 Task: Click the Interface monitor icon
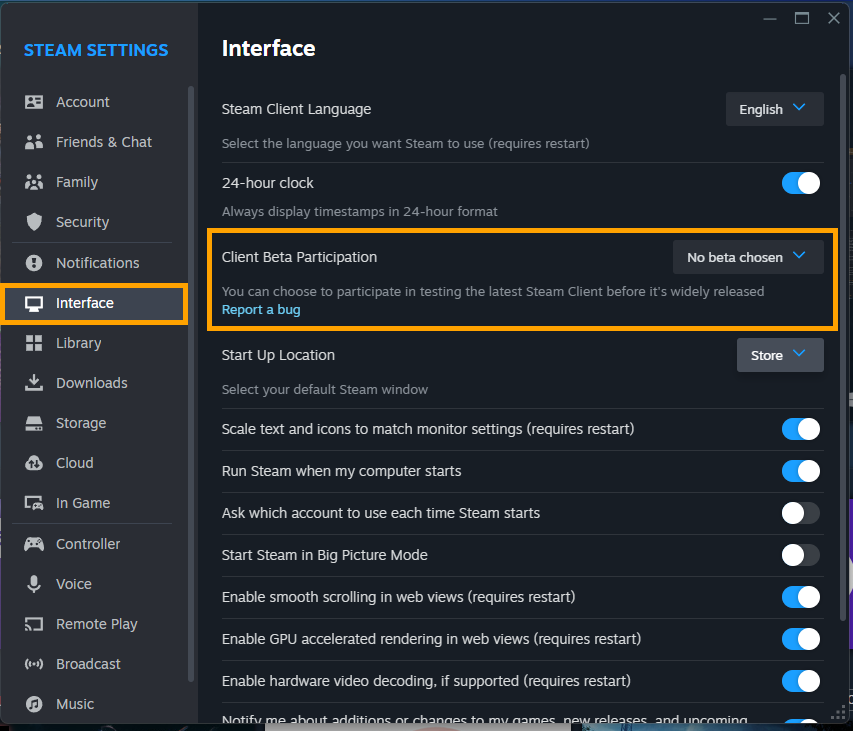[34, 303]
